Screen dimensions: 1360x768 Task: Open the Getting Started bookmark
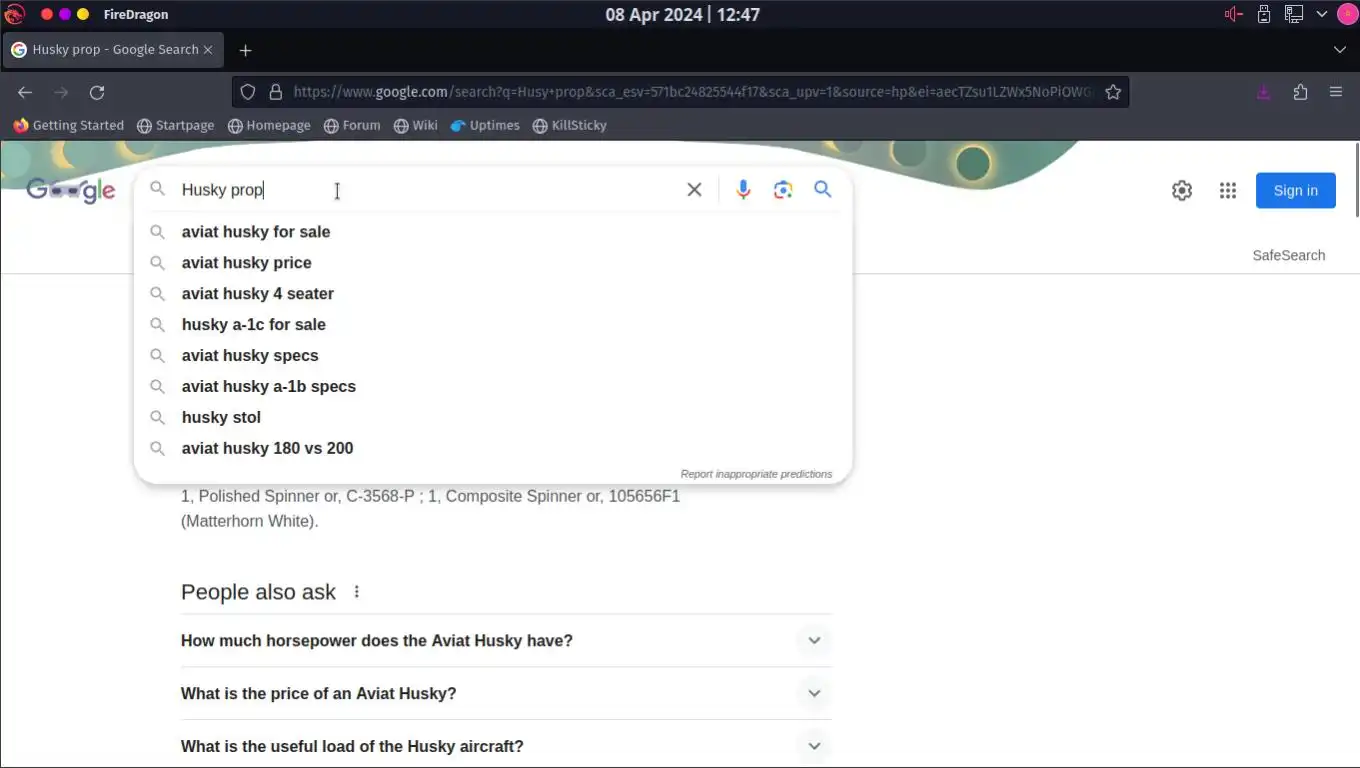pyautogui.click(x=68, y=125)
